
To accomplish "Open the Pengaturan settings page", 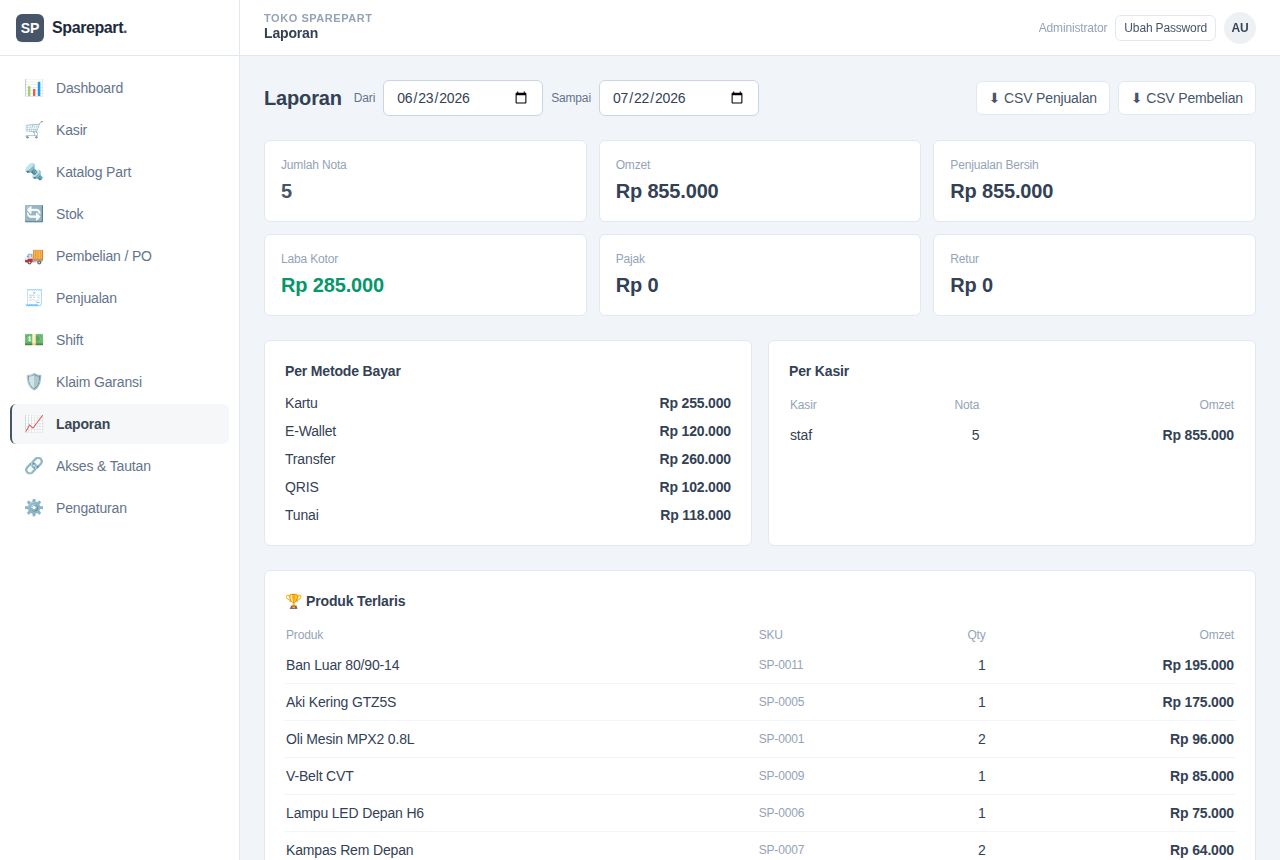I will point(119,508).
